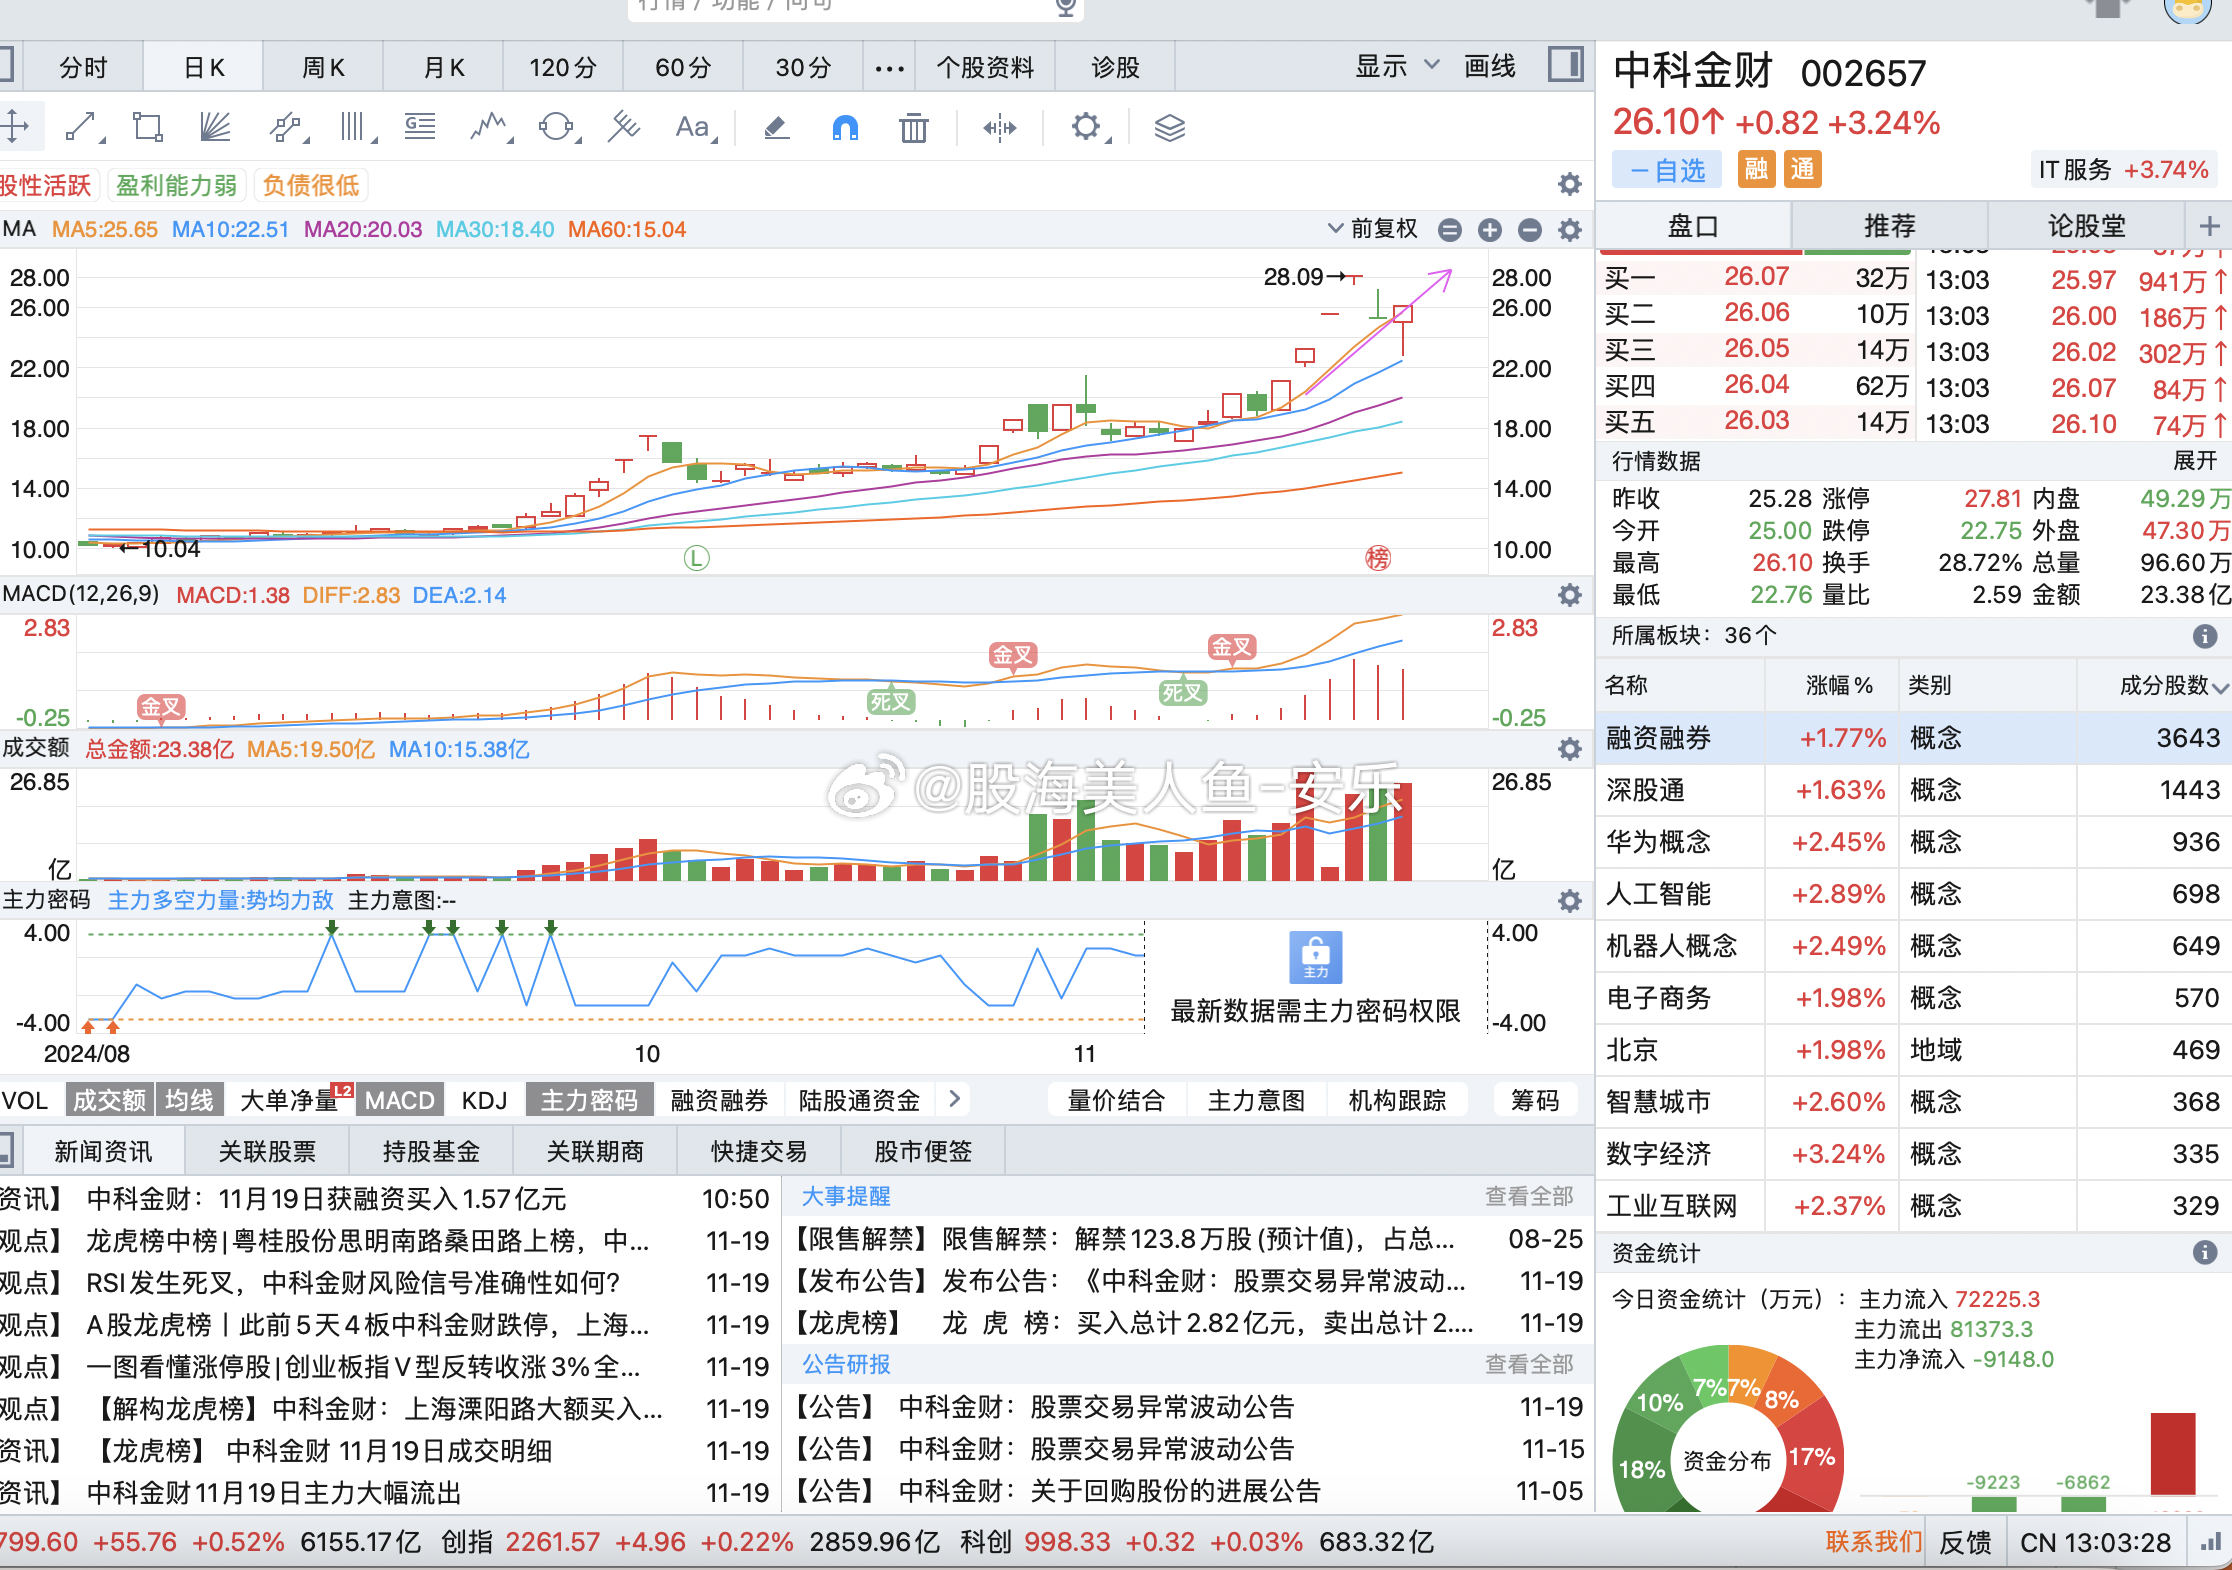Click 查看全部 beside 公告研报
This screenshot has width=2232, height=1570.
pyautogui.click(x=1529, y=1364)
